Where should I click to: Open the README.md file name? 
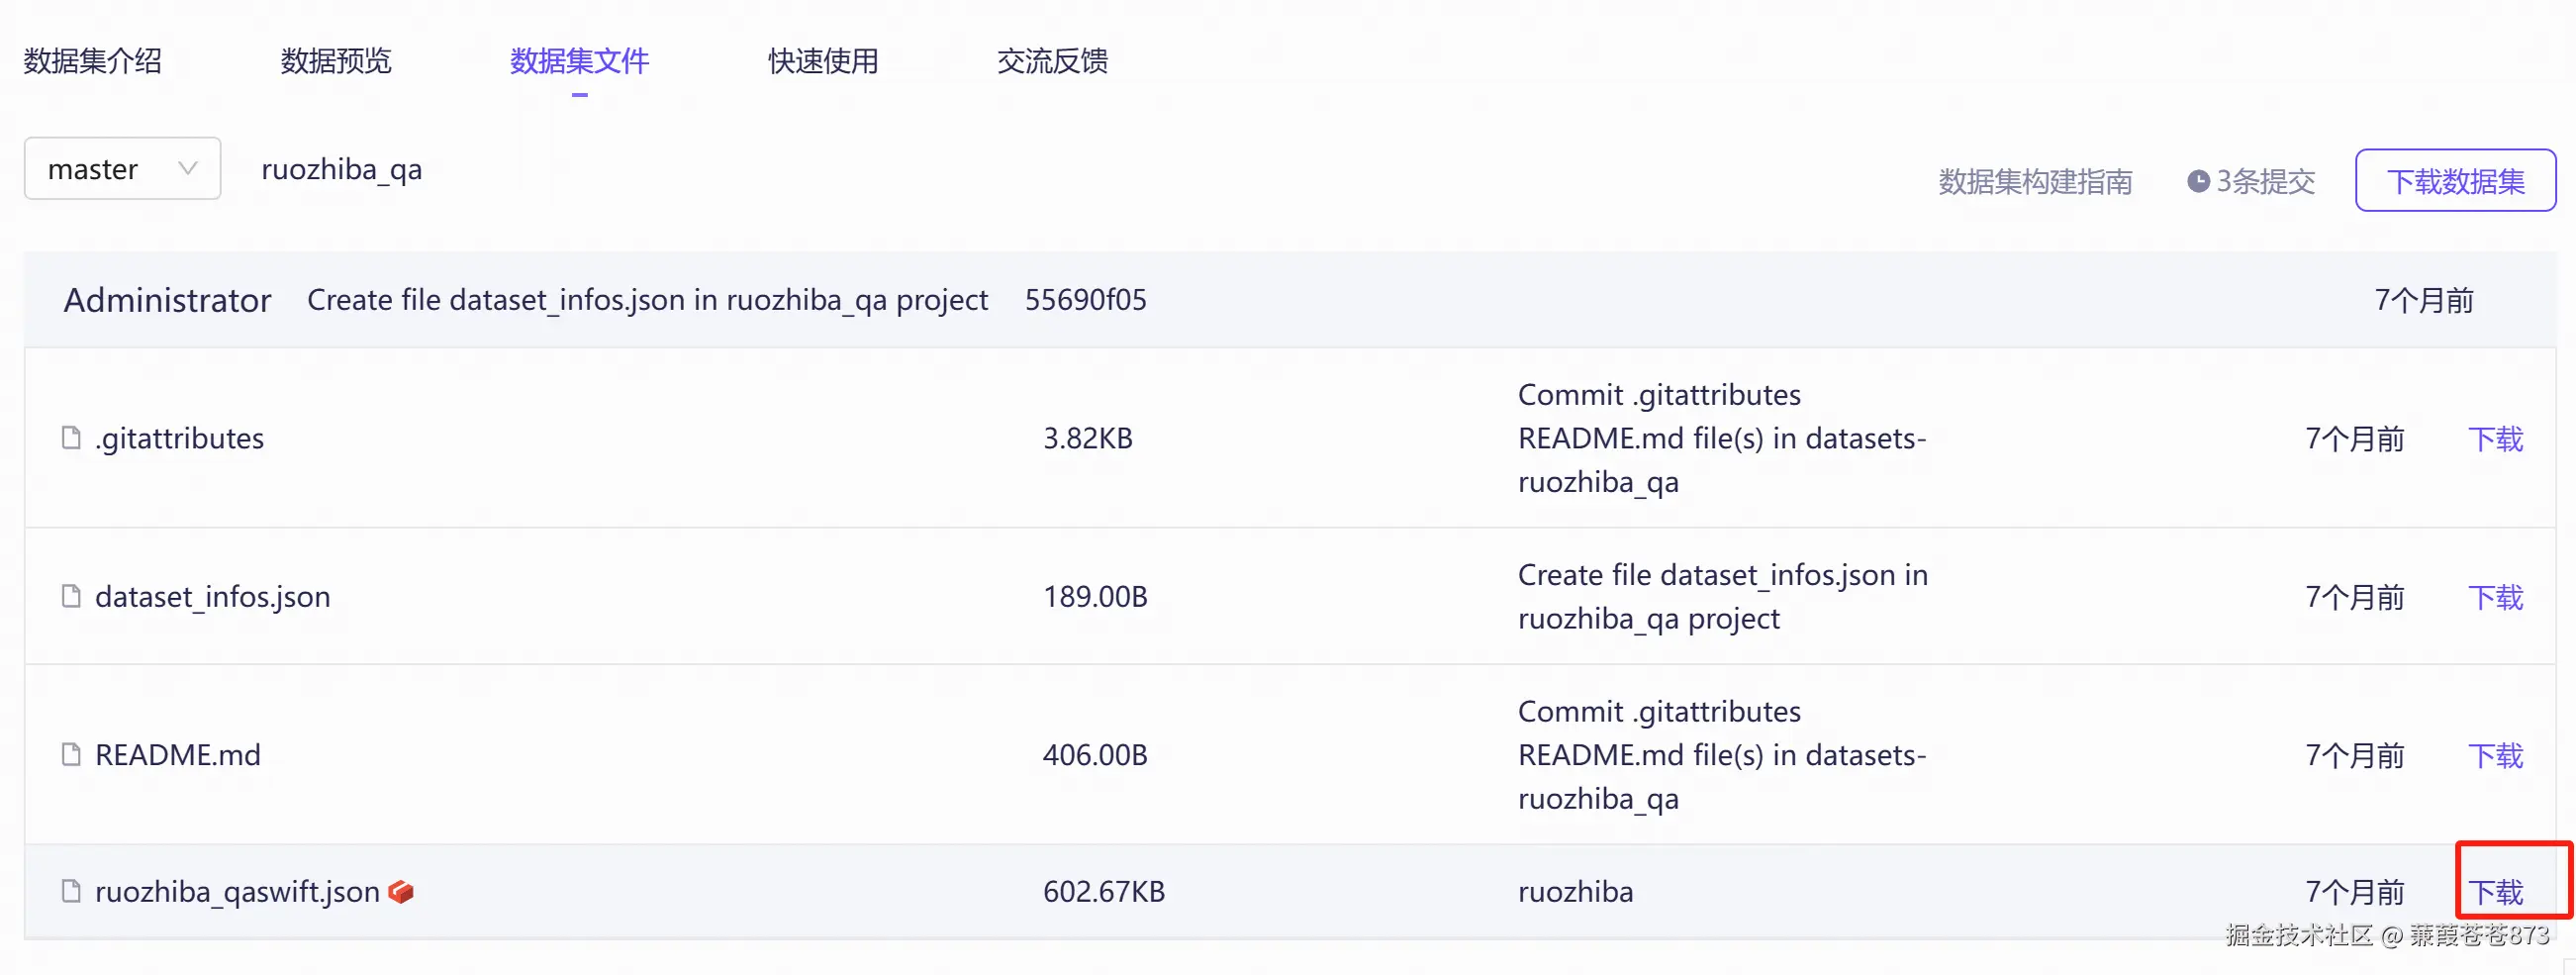[178, 755]
